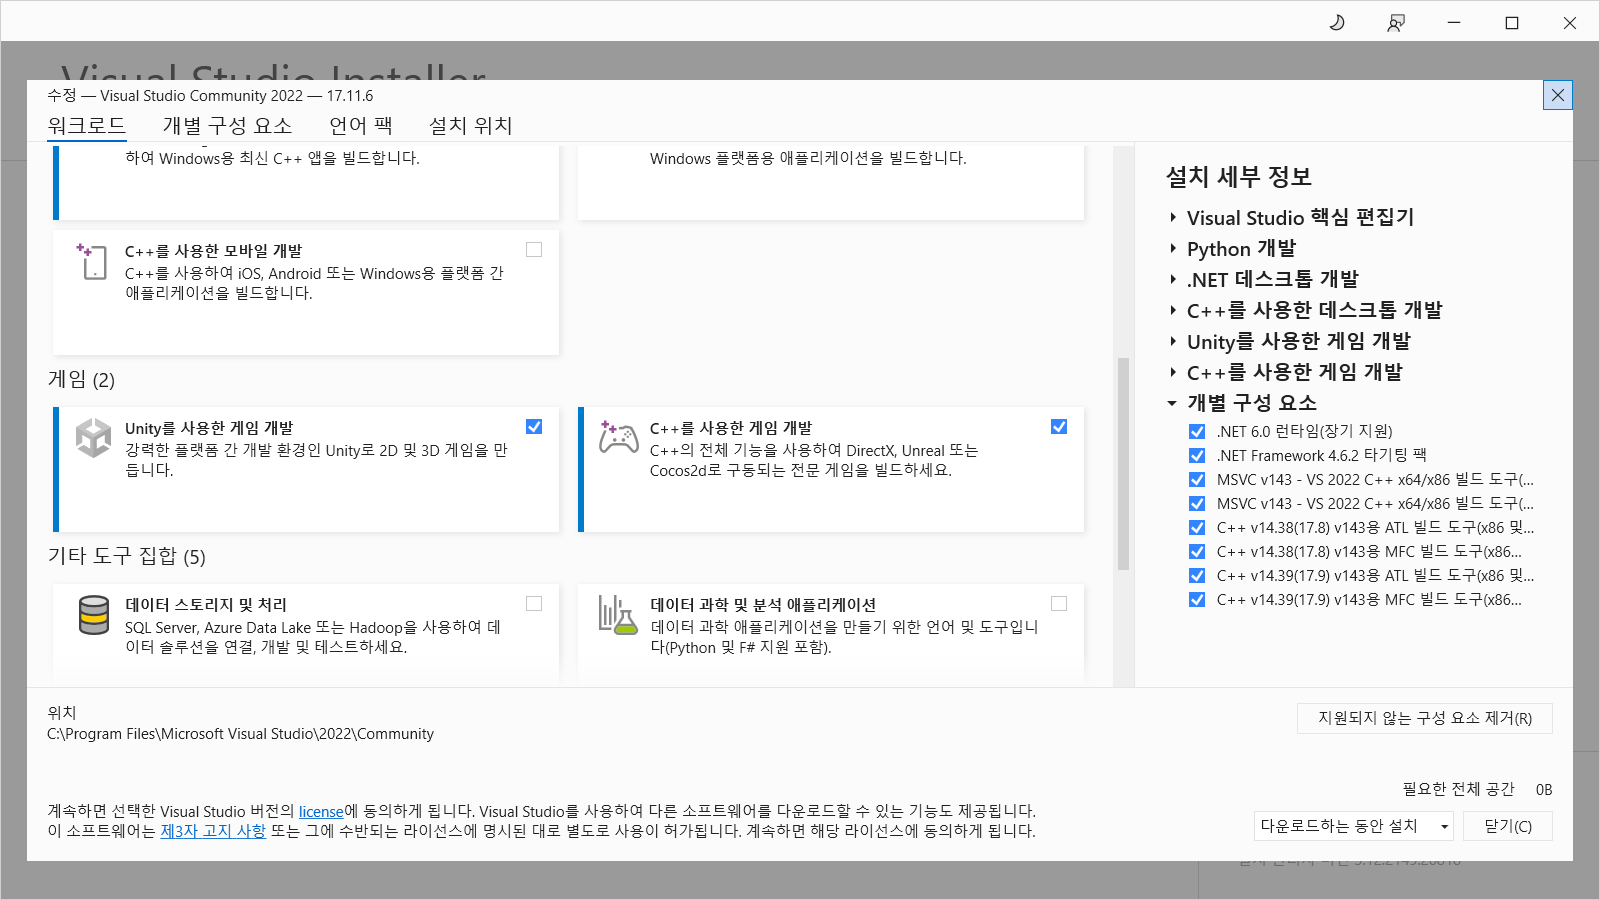The width and height of the screenshot is (1600, 900).
Task: Click the 게임 (2) section heading
Action: click(82, 380)
